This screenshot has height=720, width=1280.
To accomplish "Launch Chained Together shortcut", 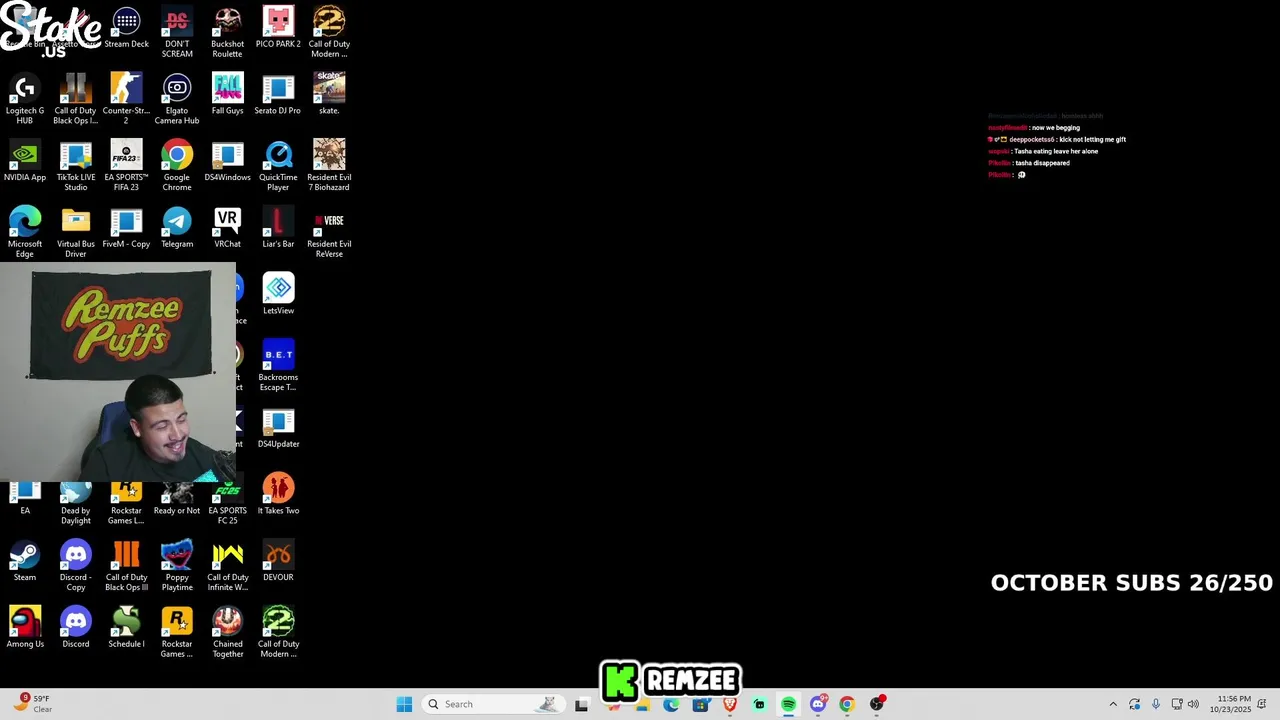I will (227, 633).
